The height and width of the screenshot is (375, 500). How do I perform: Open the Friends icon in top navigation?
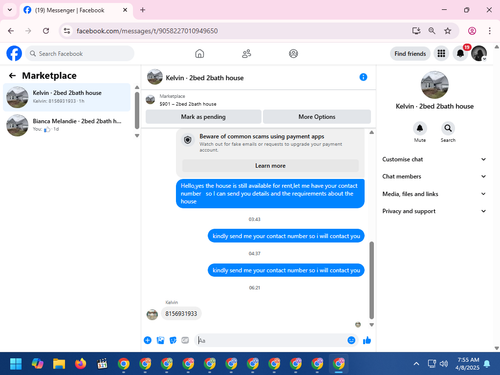point(246,53)
